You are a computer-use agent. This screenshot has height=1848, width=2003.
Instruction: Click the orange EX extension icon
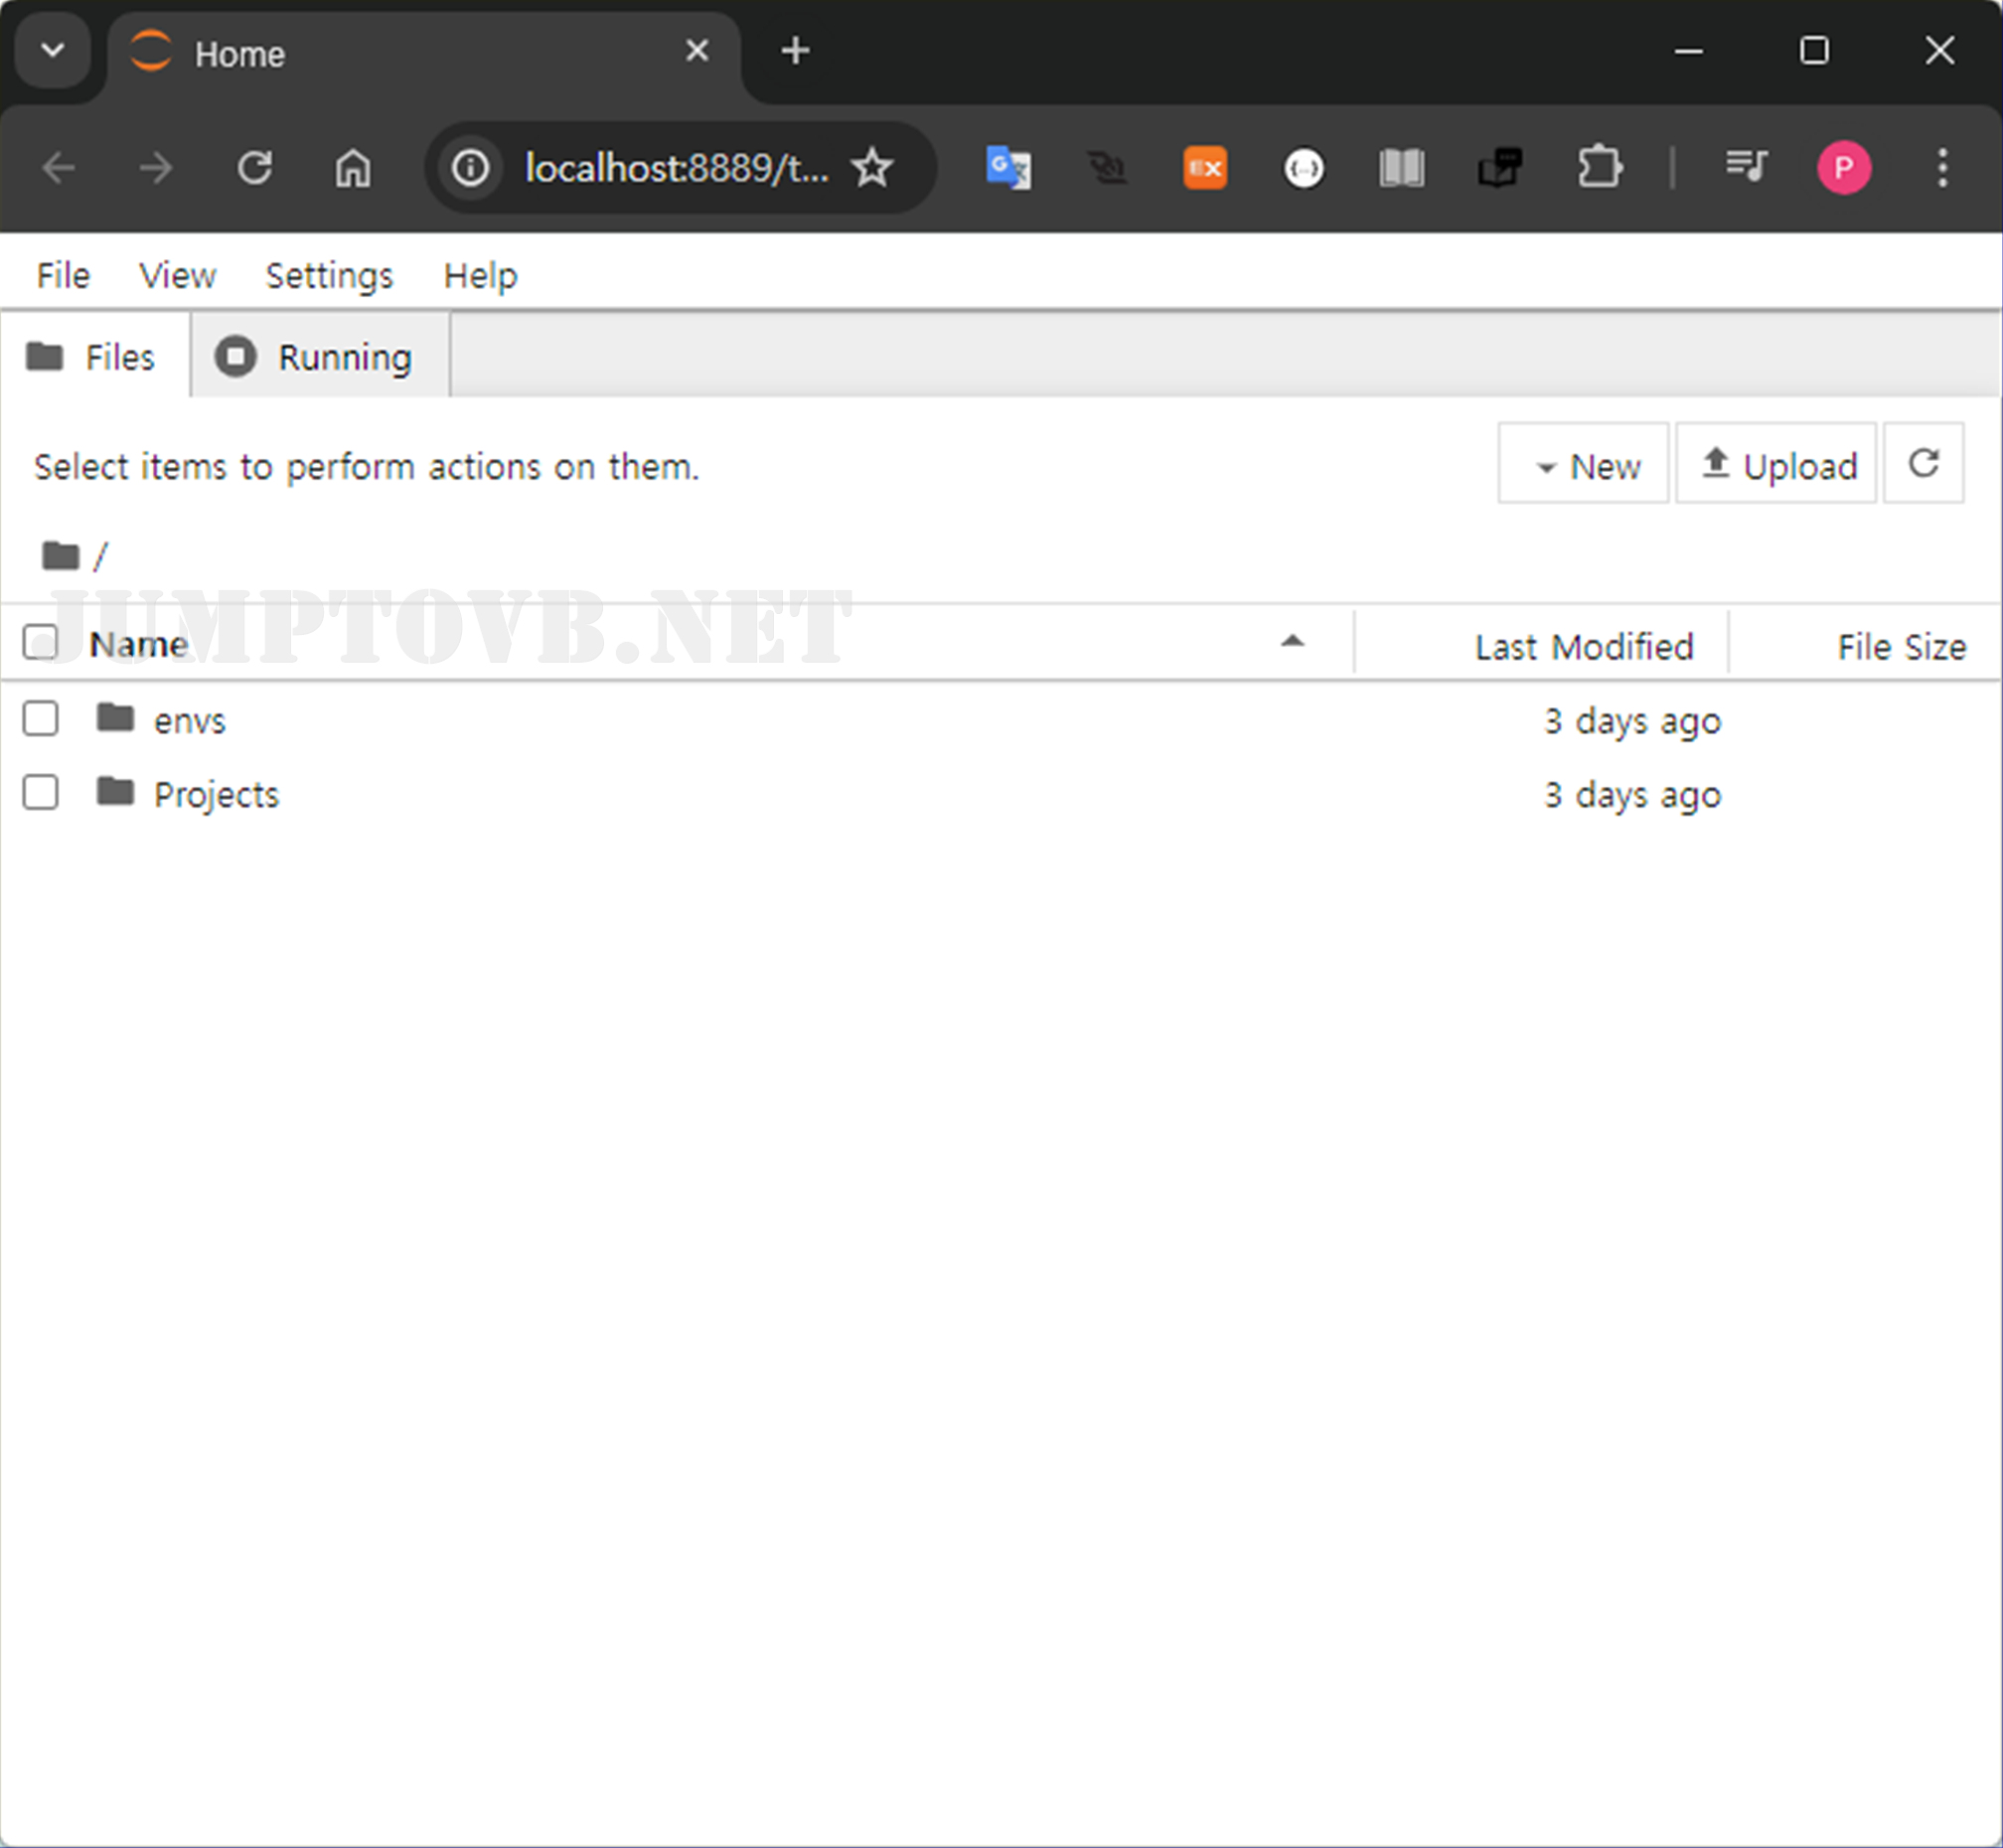(1204, 167)
